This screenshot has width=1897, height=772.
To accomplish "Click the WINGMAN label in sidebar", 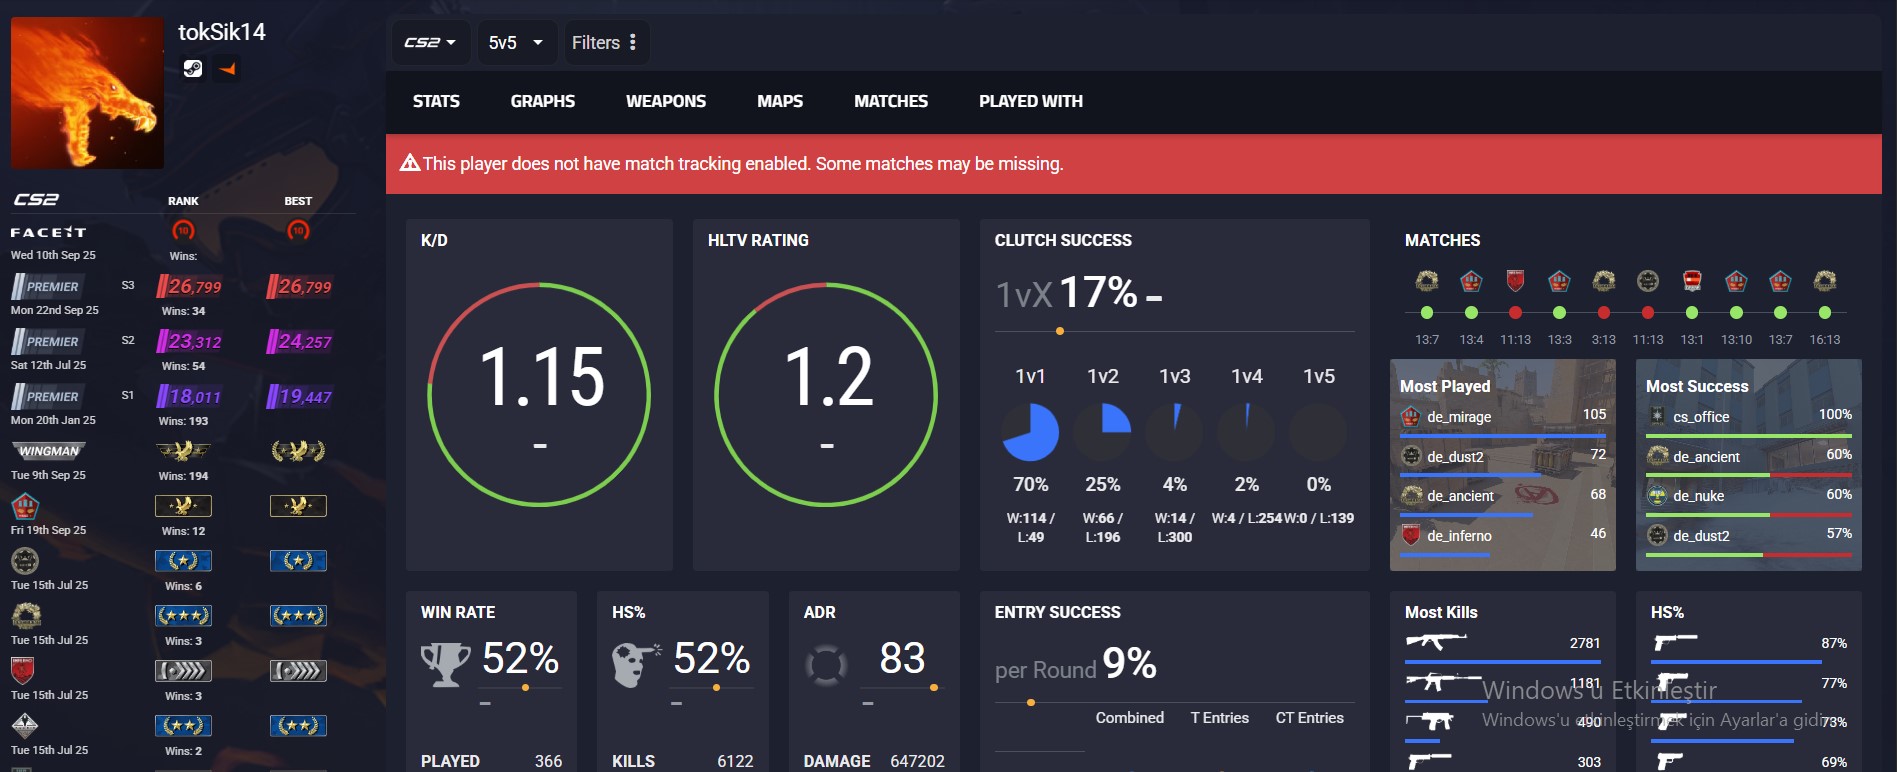I will tap(48, 452).
